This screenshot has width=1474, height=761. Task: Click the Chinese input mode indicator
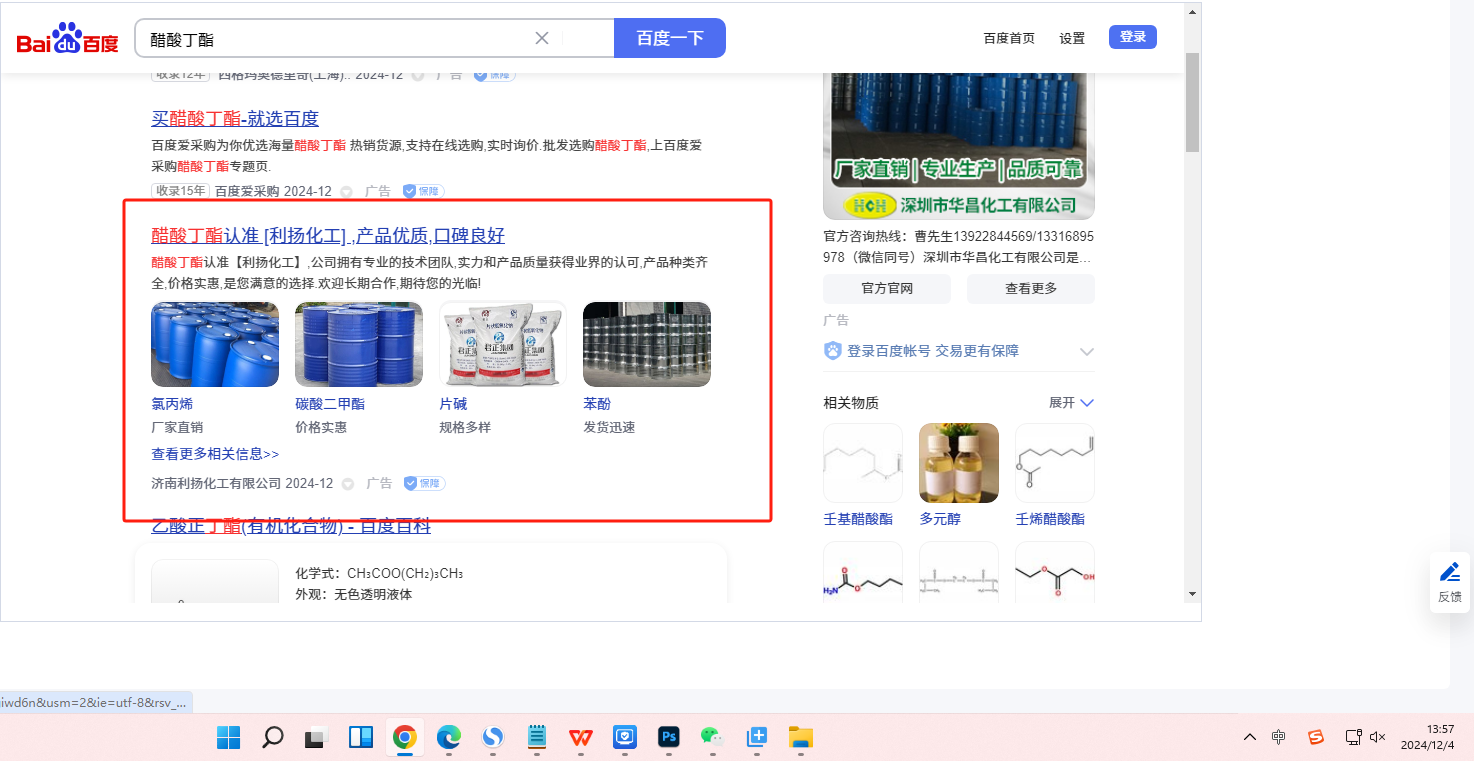click(x=1279, y=737)
